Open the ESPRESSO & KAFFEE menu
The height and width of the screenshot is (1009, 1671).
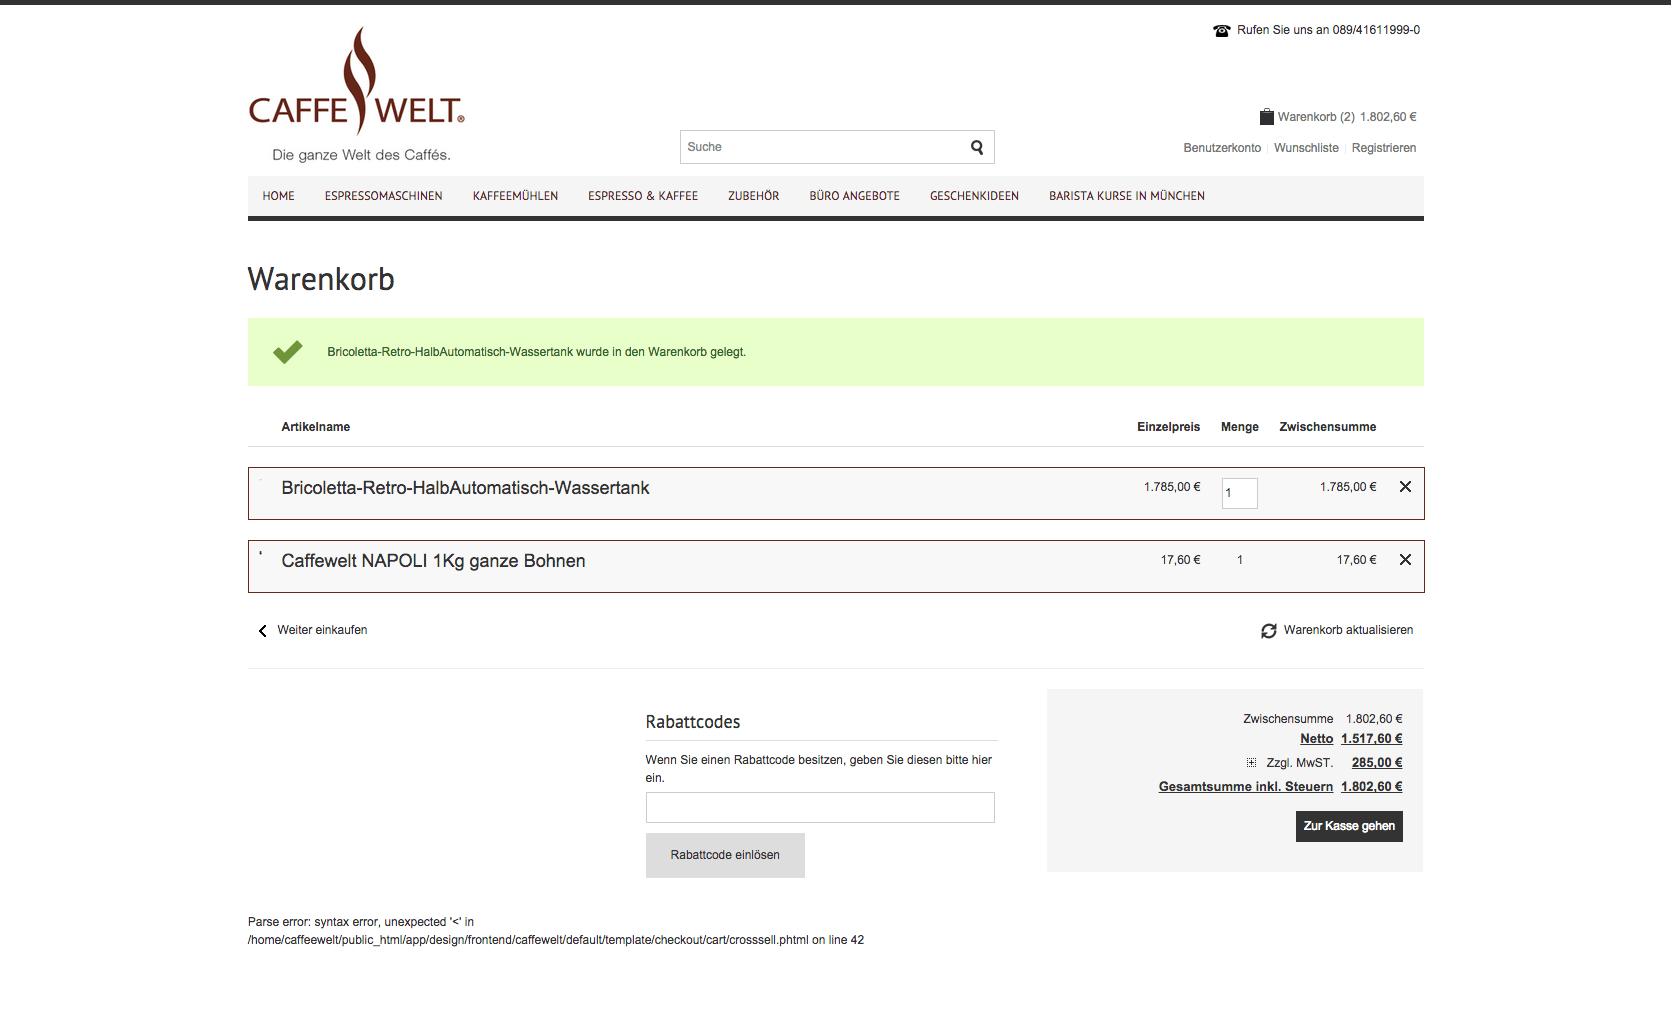643,196
